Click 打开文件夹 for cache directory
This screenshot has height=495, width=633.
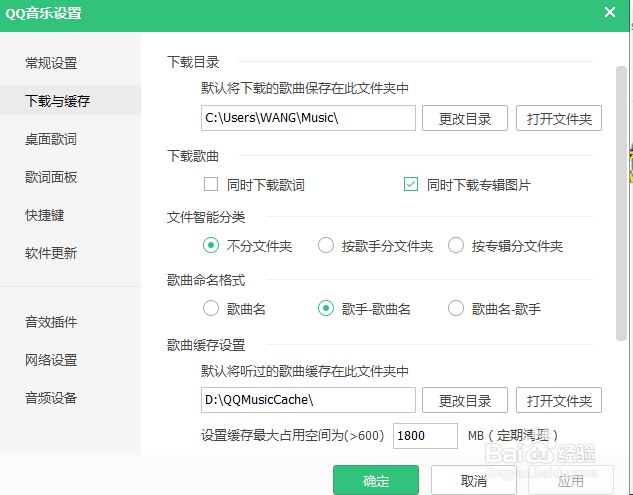[559, 400]
